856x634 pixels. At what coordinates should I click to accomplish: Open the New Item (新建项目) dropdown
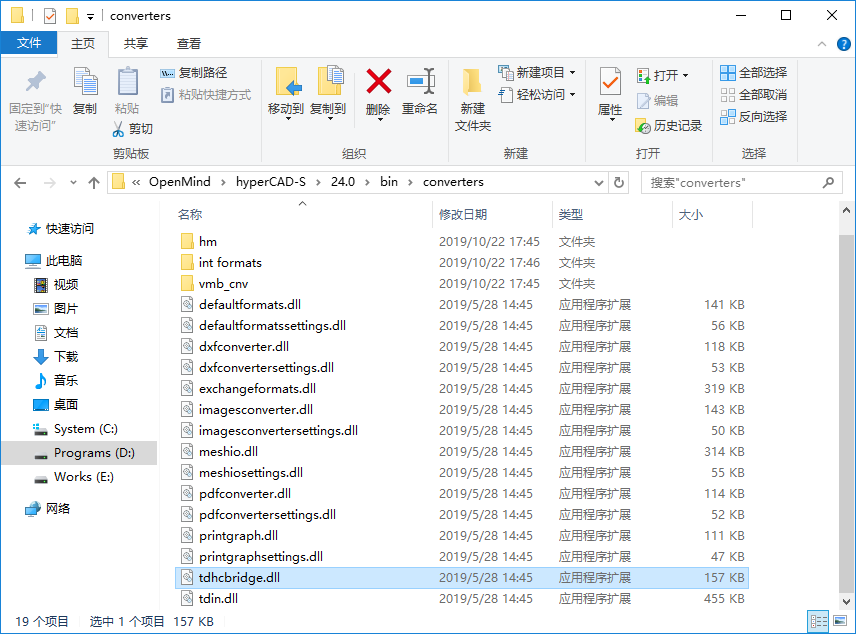pyautogui.click(x=573, y=73)
